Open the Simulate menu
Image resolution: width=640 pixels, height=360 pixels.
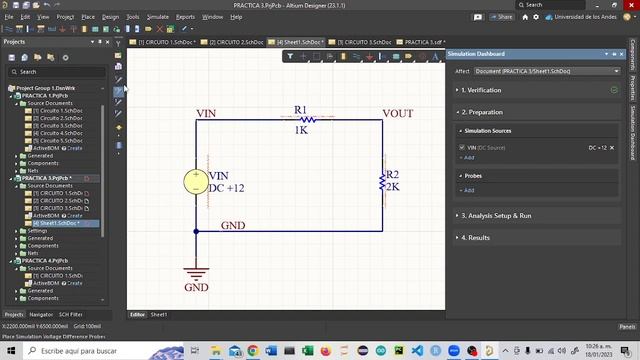158,17
